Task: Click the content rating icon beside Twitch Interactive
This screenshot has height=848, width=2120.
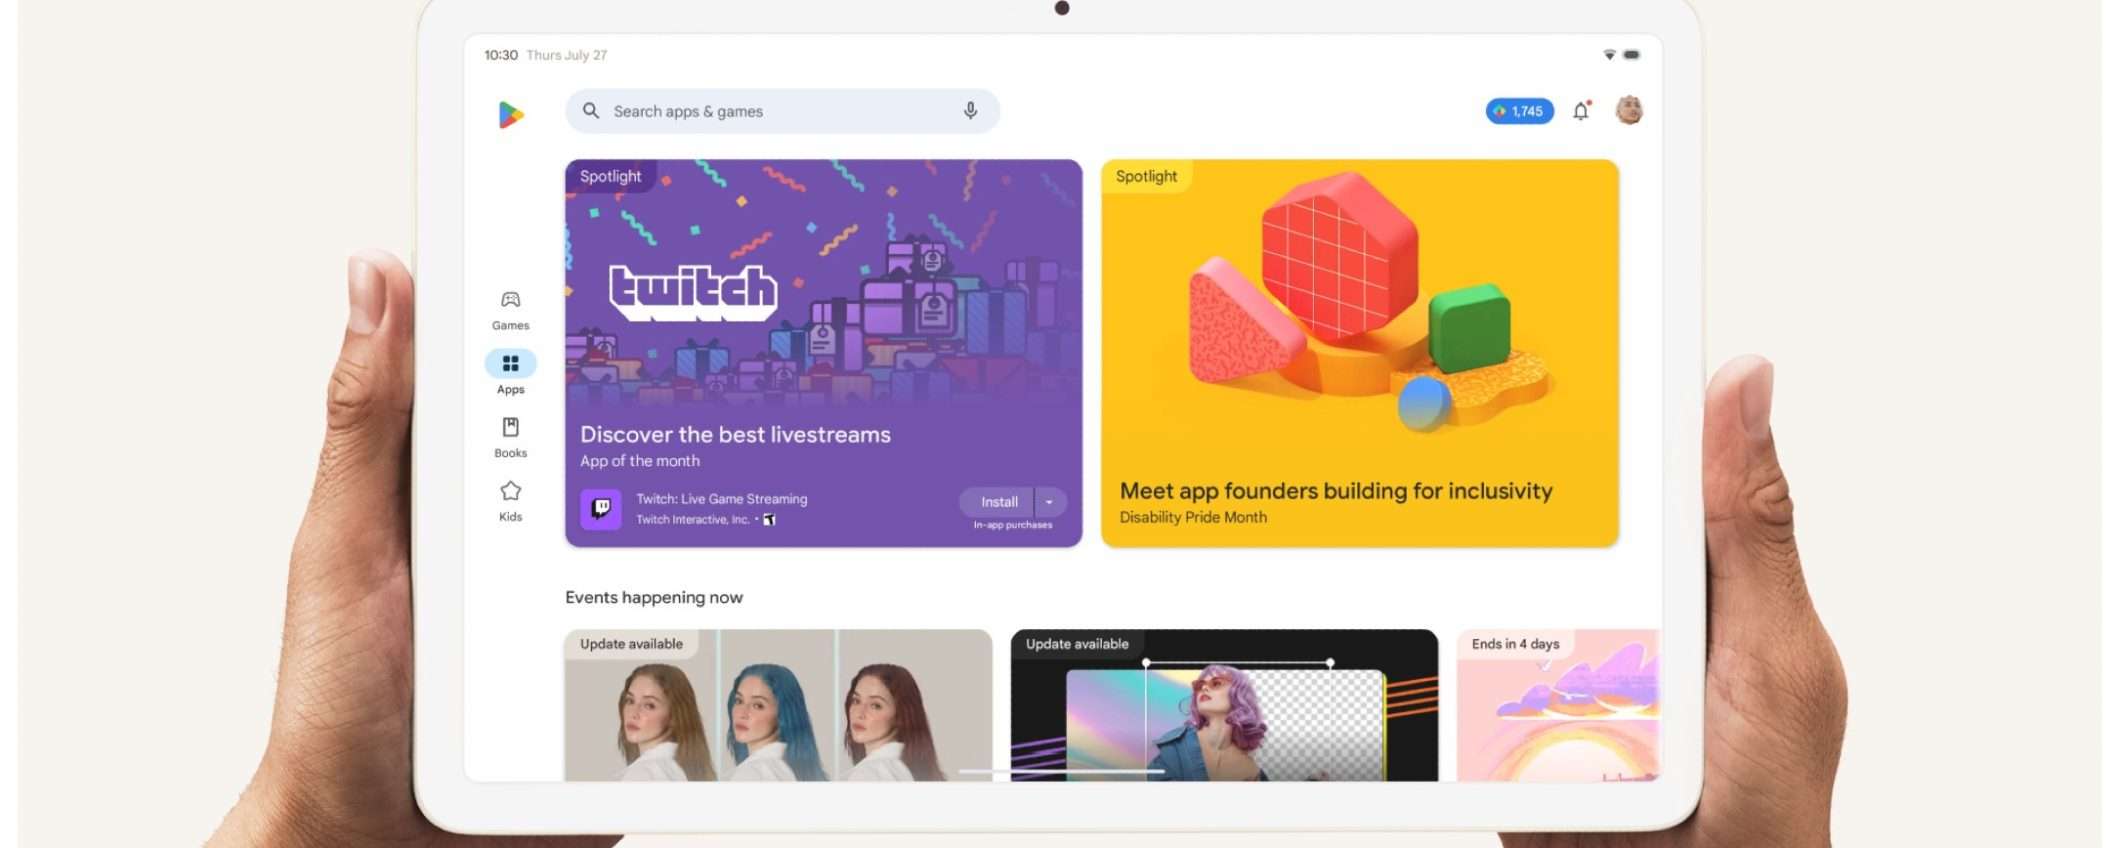Action: (x=769, y=520)
